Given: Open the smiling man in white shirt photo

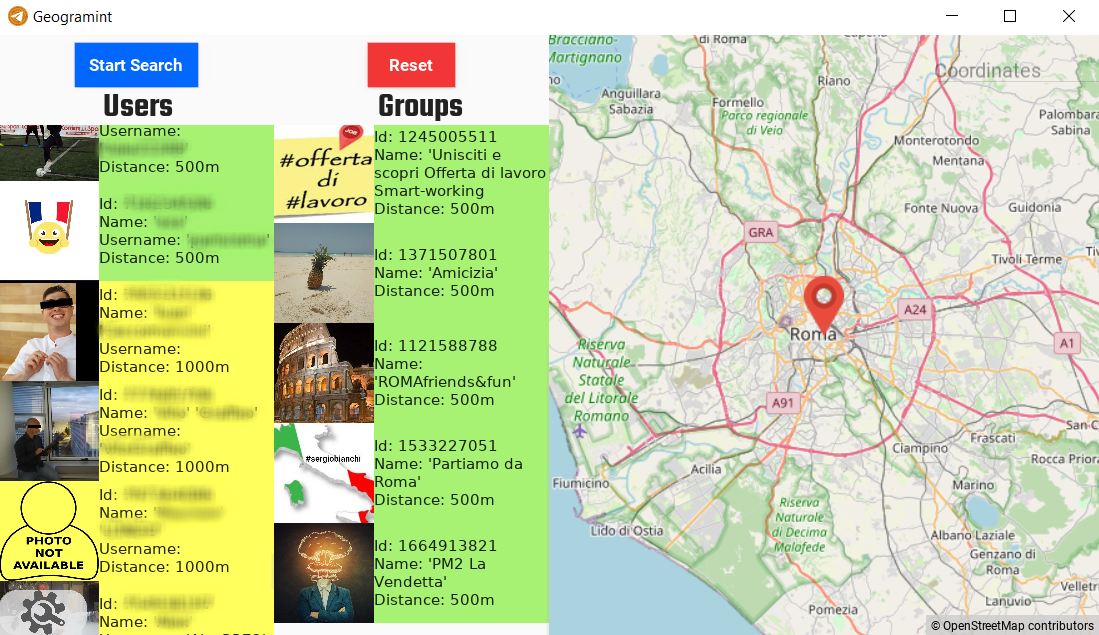Looking at the screenshot, I should [x=49, y=331].
